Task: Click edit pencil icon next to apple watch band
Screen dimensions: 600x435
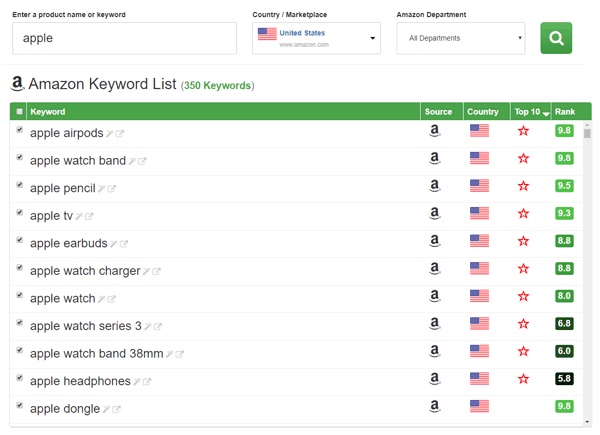Action: click(132, 161)
